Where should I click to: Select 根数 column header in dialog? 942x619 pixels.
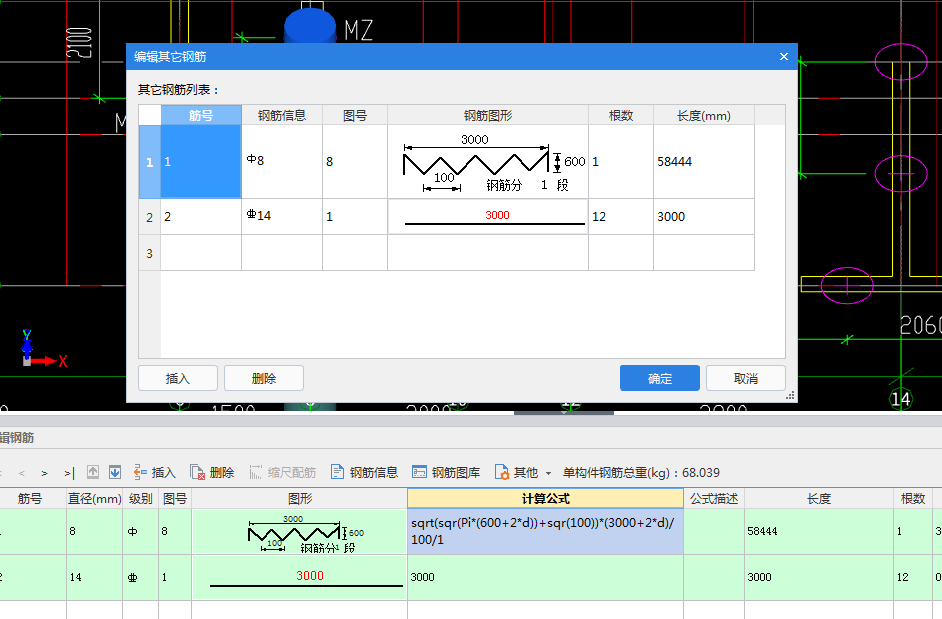tap(621, 115)
